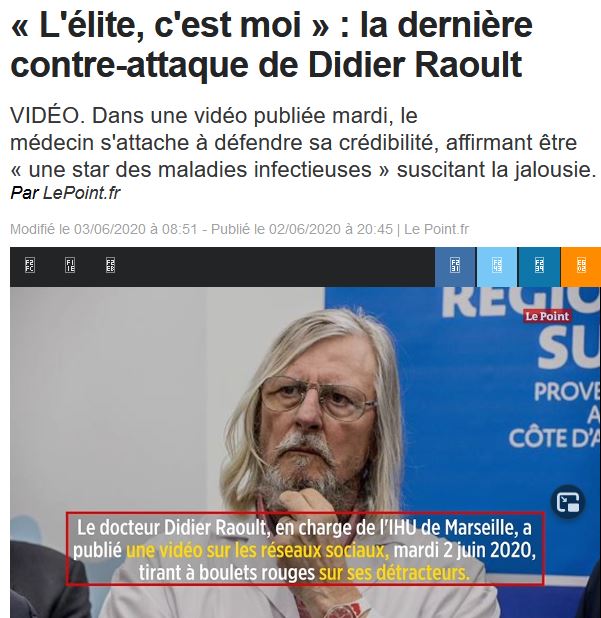
Task: Open the LePoint.fr author link
Action: pos(81,193)
